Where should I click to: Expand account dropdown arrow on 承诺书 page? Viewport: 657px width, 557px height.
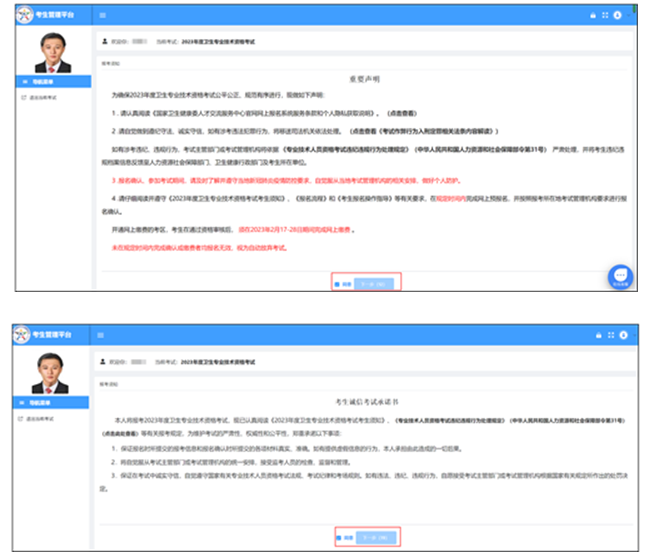634,335
